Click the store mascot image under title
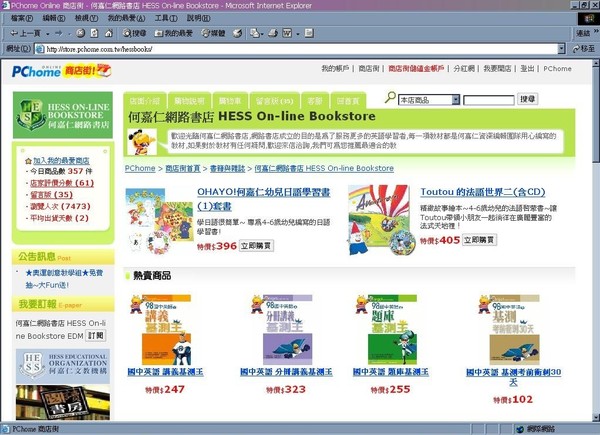Image resolution: width=600 pixels, height=435 pixels. pyautogui.click(x=142, y=142)
